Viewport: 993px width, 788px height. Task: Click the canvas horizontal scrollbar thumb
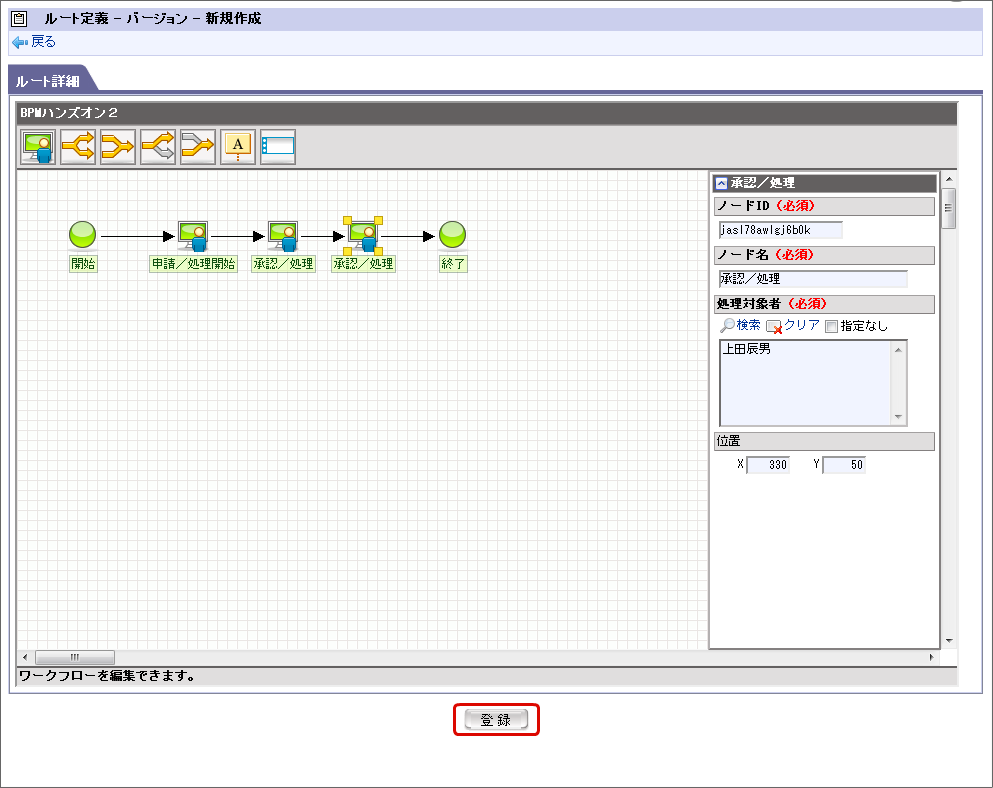tap(75, 658)
